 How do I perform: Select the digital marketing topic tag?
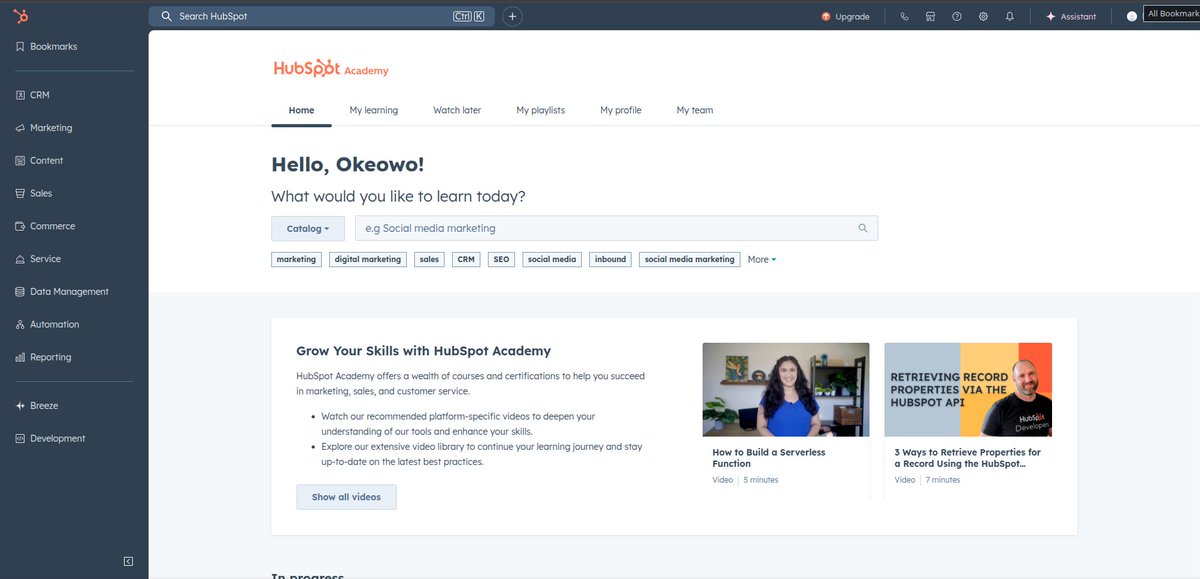click(368, 259)
